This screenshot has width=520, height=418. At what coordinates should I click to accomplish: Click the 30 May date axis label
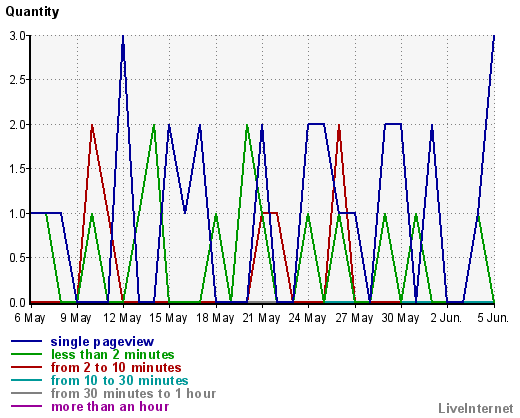[400, 318]
